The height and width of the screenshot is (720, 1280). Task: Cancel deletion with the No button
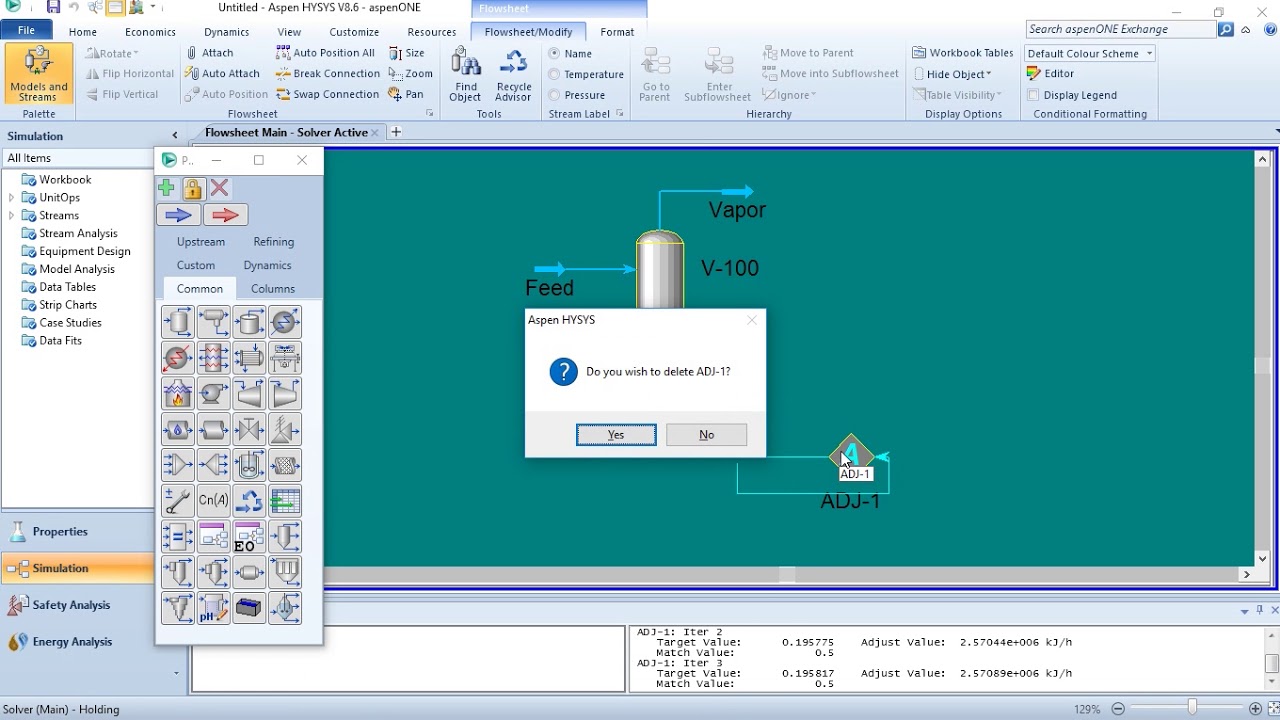pyautogui.click(x=707, y=435)
